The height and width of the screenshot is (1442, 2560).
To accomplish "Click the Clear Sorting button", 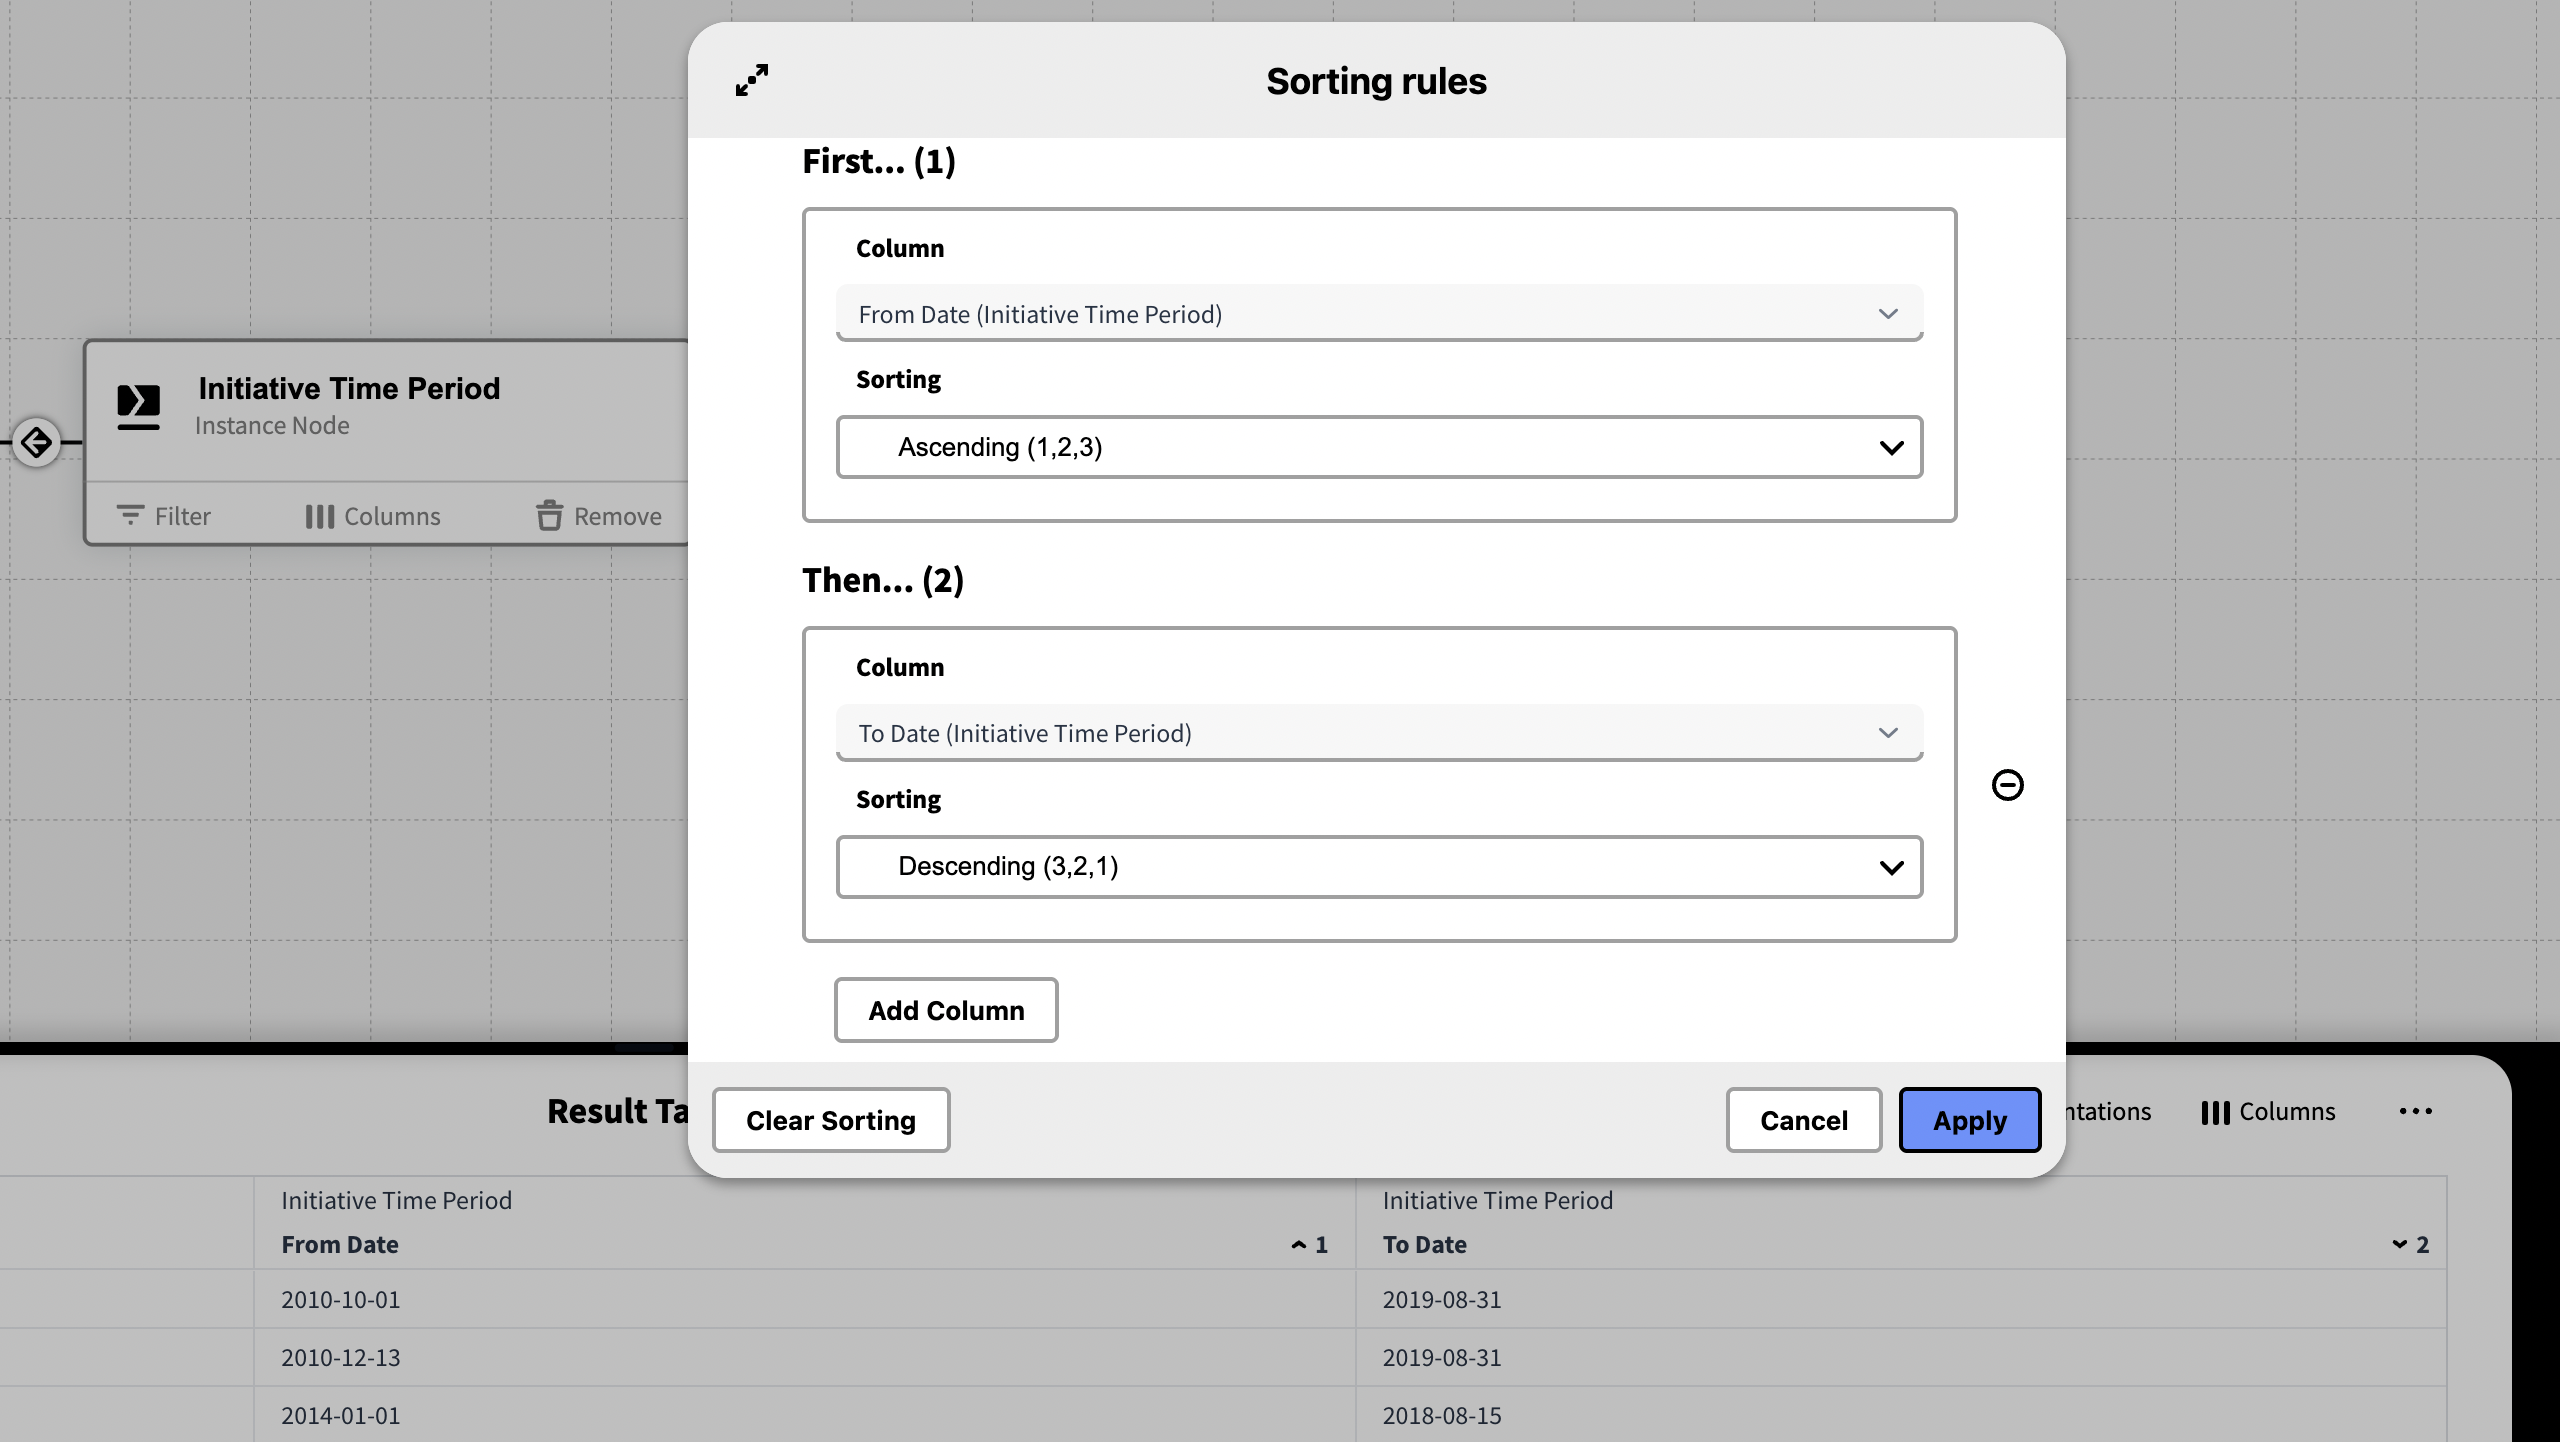I will pos(830,1120).
